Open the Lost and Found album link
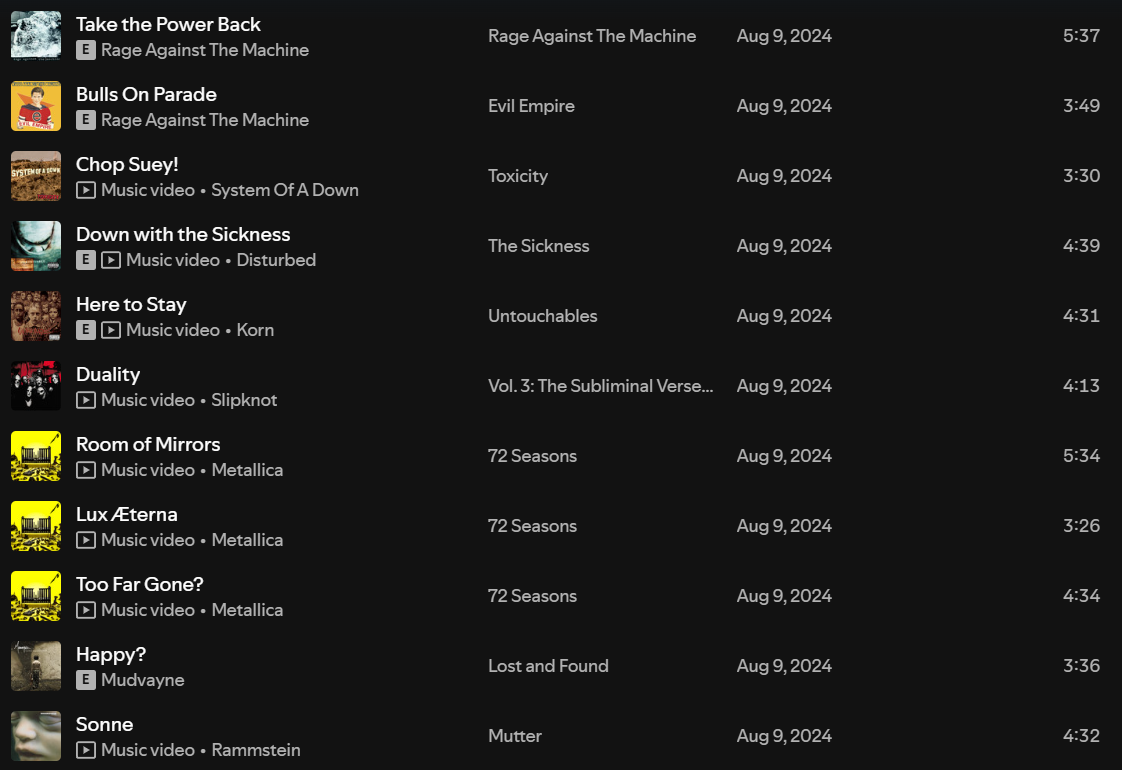The width and height of the screenshot is (1122, 770). (x=548, y=666)
